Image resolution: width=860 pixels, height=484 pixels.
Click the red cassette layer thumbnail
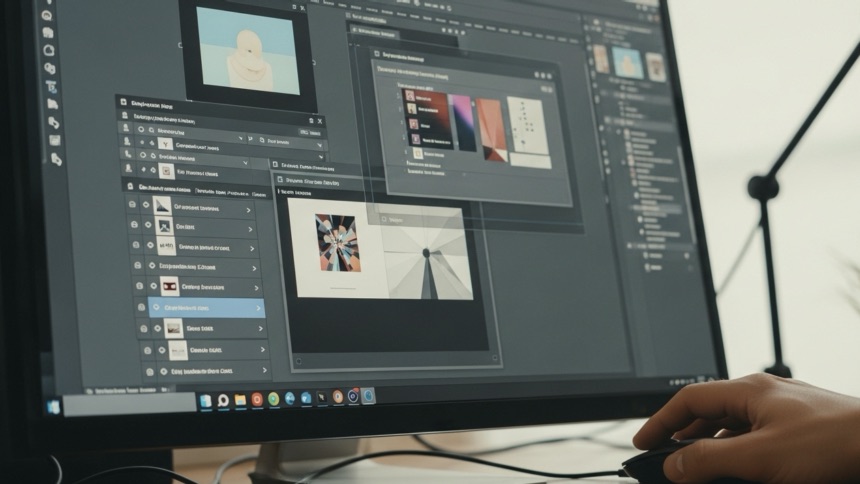(x=169, y=286)
